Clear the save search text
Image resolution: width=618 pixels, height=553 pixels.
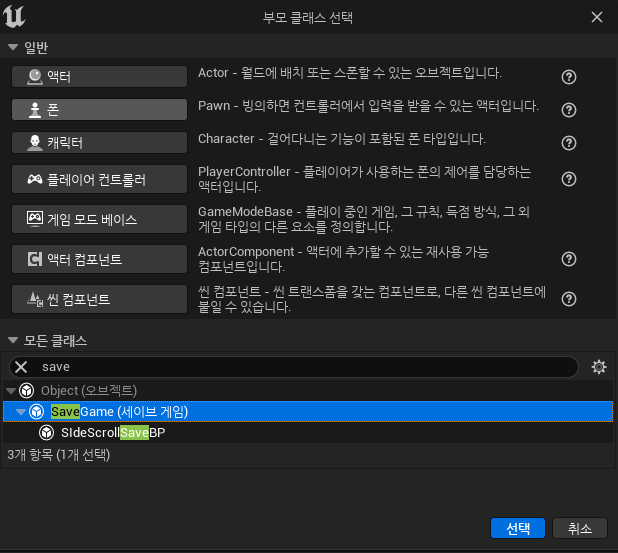[x=21, y=367]
